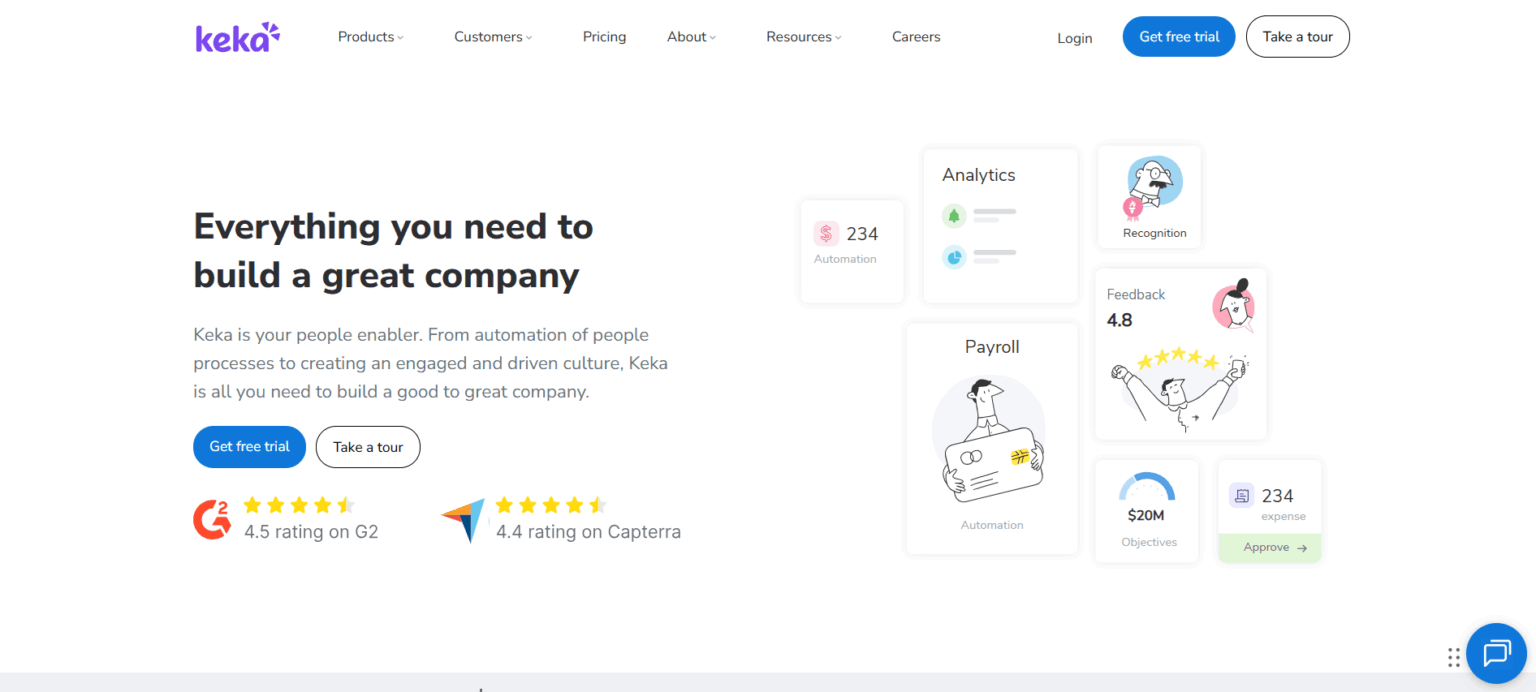Click Take a tour in the header

pos(1298,37)
